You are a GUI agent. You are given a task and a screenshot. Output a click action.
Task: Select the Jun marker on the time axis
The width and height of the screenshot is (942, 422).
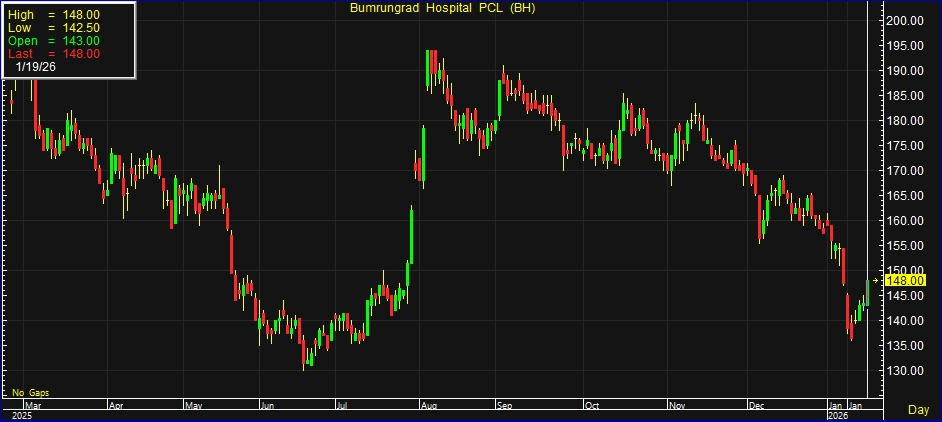[267, 407]
